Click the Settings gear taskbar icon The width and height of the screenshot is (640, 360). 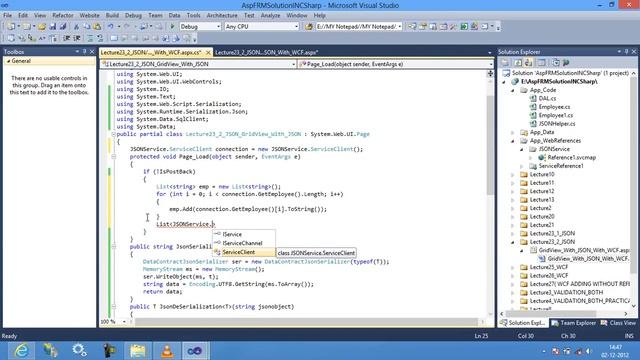click(79, 350)
